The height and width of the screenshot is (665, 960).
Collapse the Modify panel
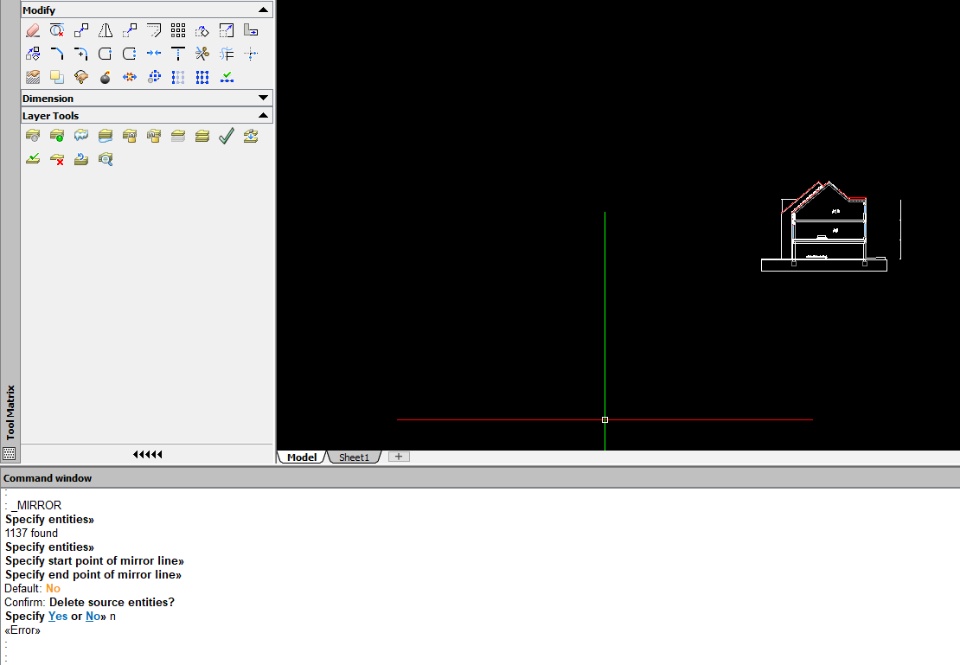(263, 10)
